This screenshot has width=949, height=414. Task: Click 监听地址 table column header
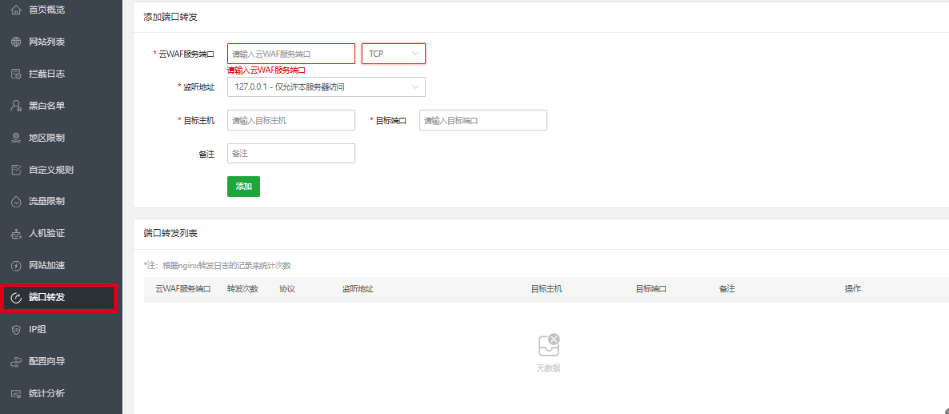[357, 289]
